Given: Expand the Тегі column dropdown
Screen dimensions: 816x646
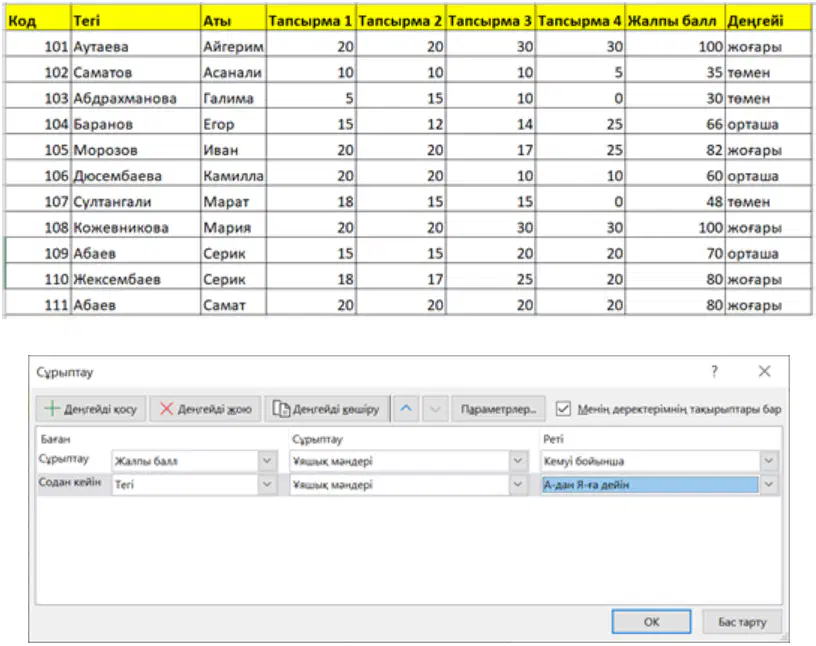Looking at the screenshot, I should point(267,485).
